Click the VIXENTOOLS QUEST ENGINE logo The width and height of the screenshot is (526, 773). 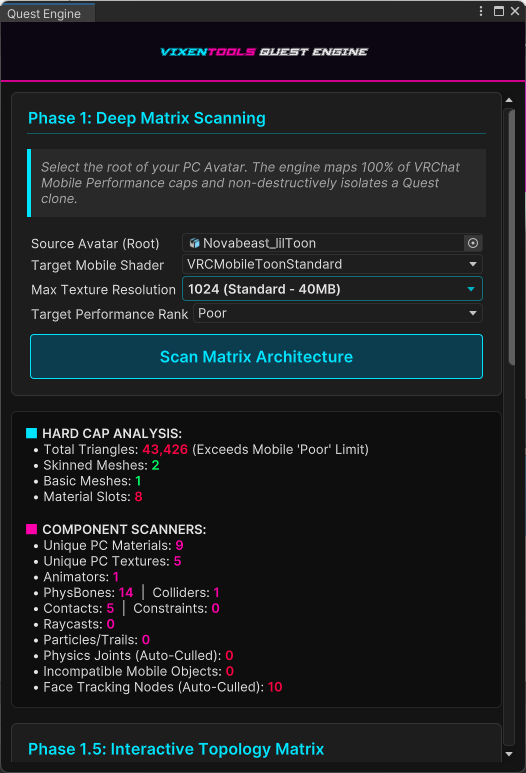[264, 52]
